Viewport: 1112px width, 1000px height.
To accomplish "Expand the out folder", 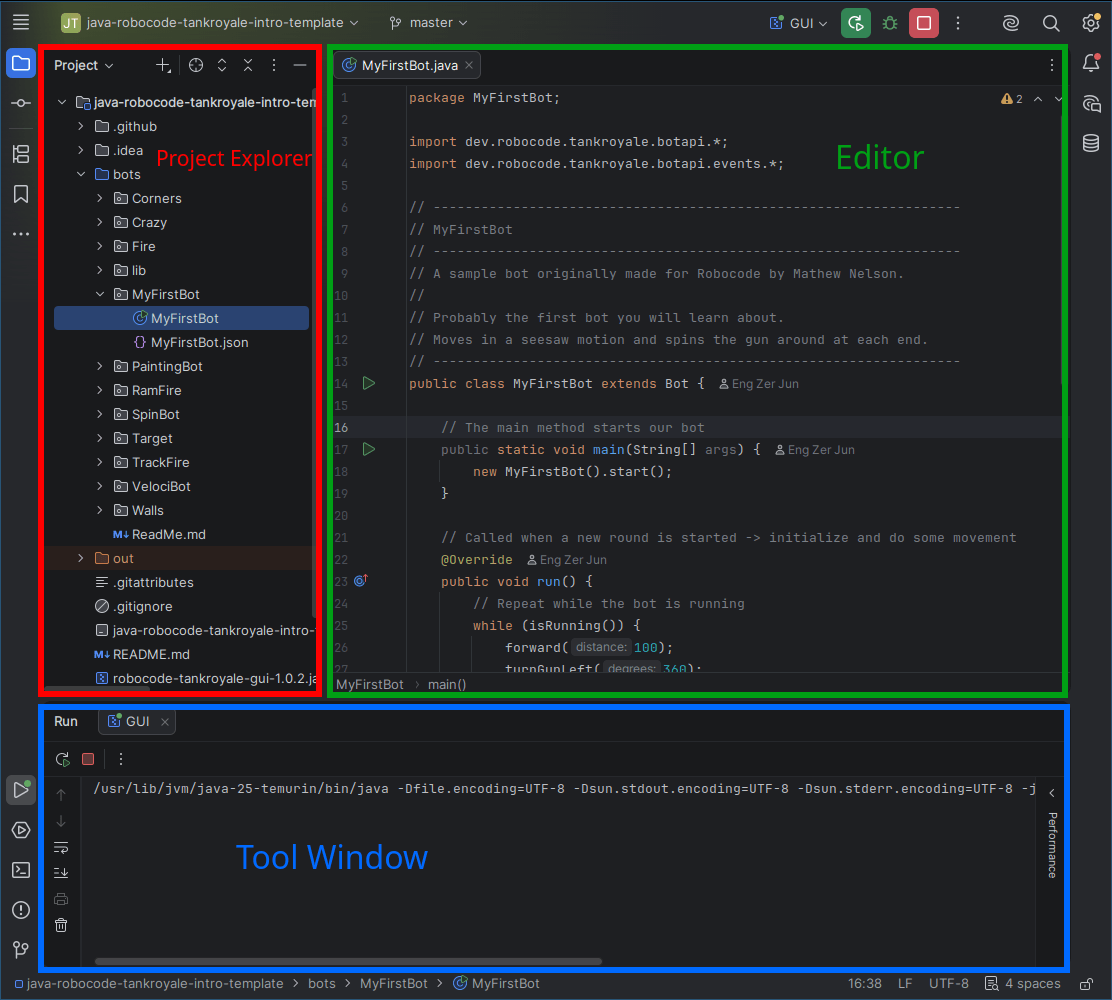I will pos(81,558).
